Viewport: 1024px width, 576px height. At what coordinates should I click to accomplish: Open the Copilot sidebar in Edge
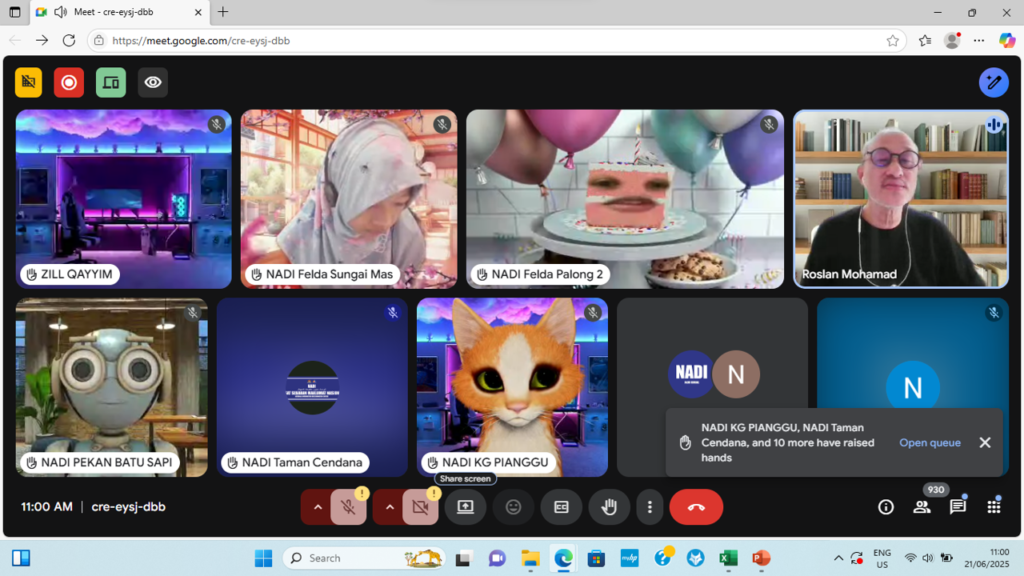pos(1006,40)
